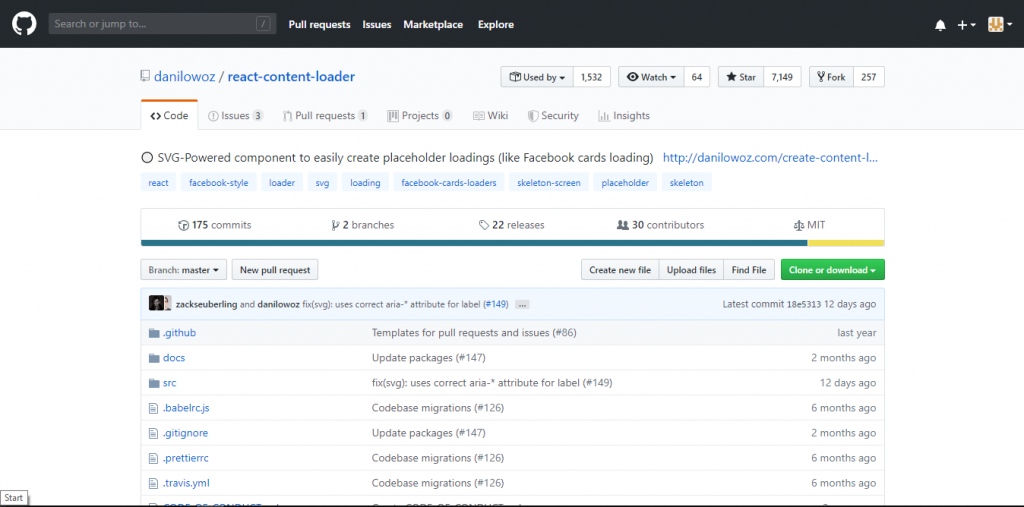The height and width of the screenshot is (507, 1024).
Task: Open the docs folder
Action: tap(174, 357)
